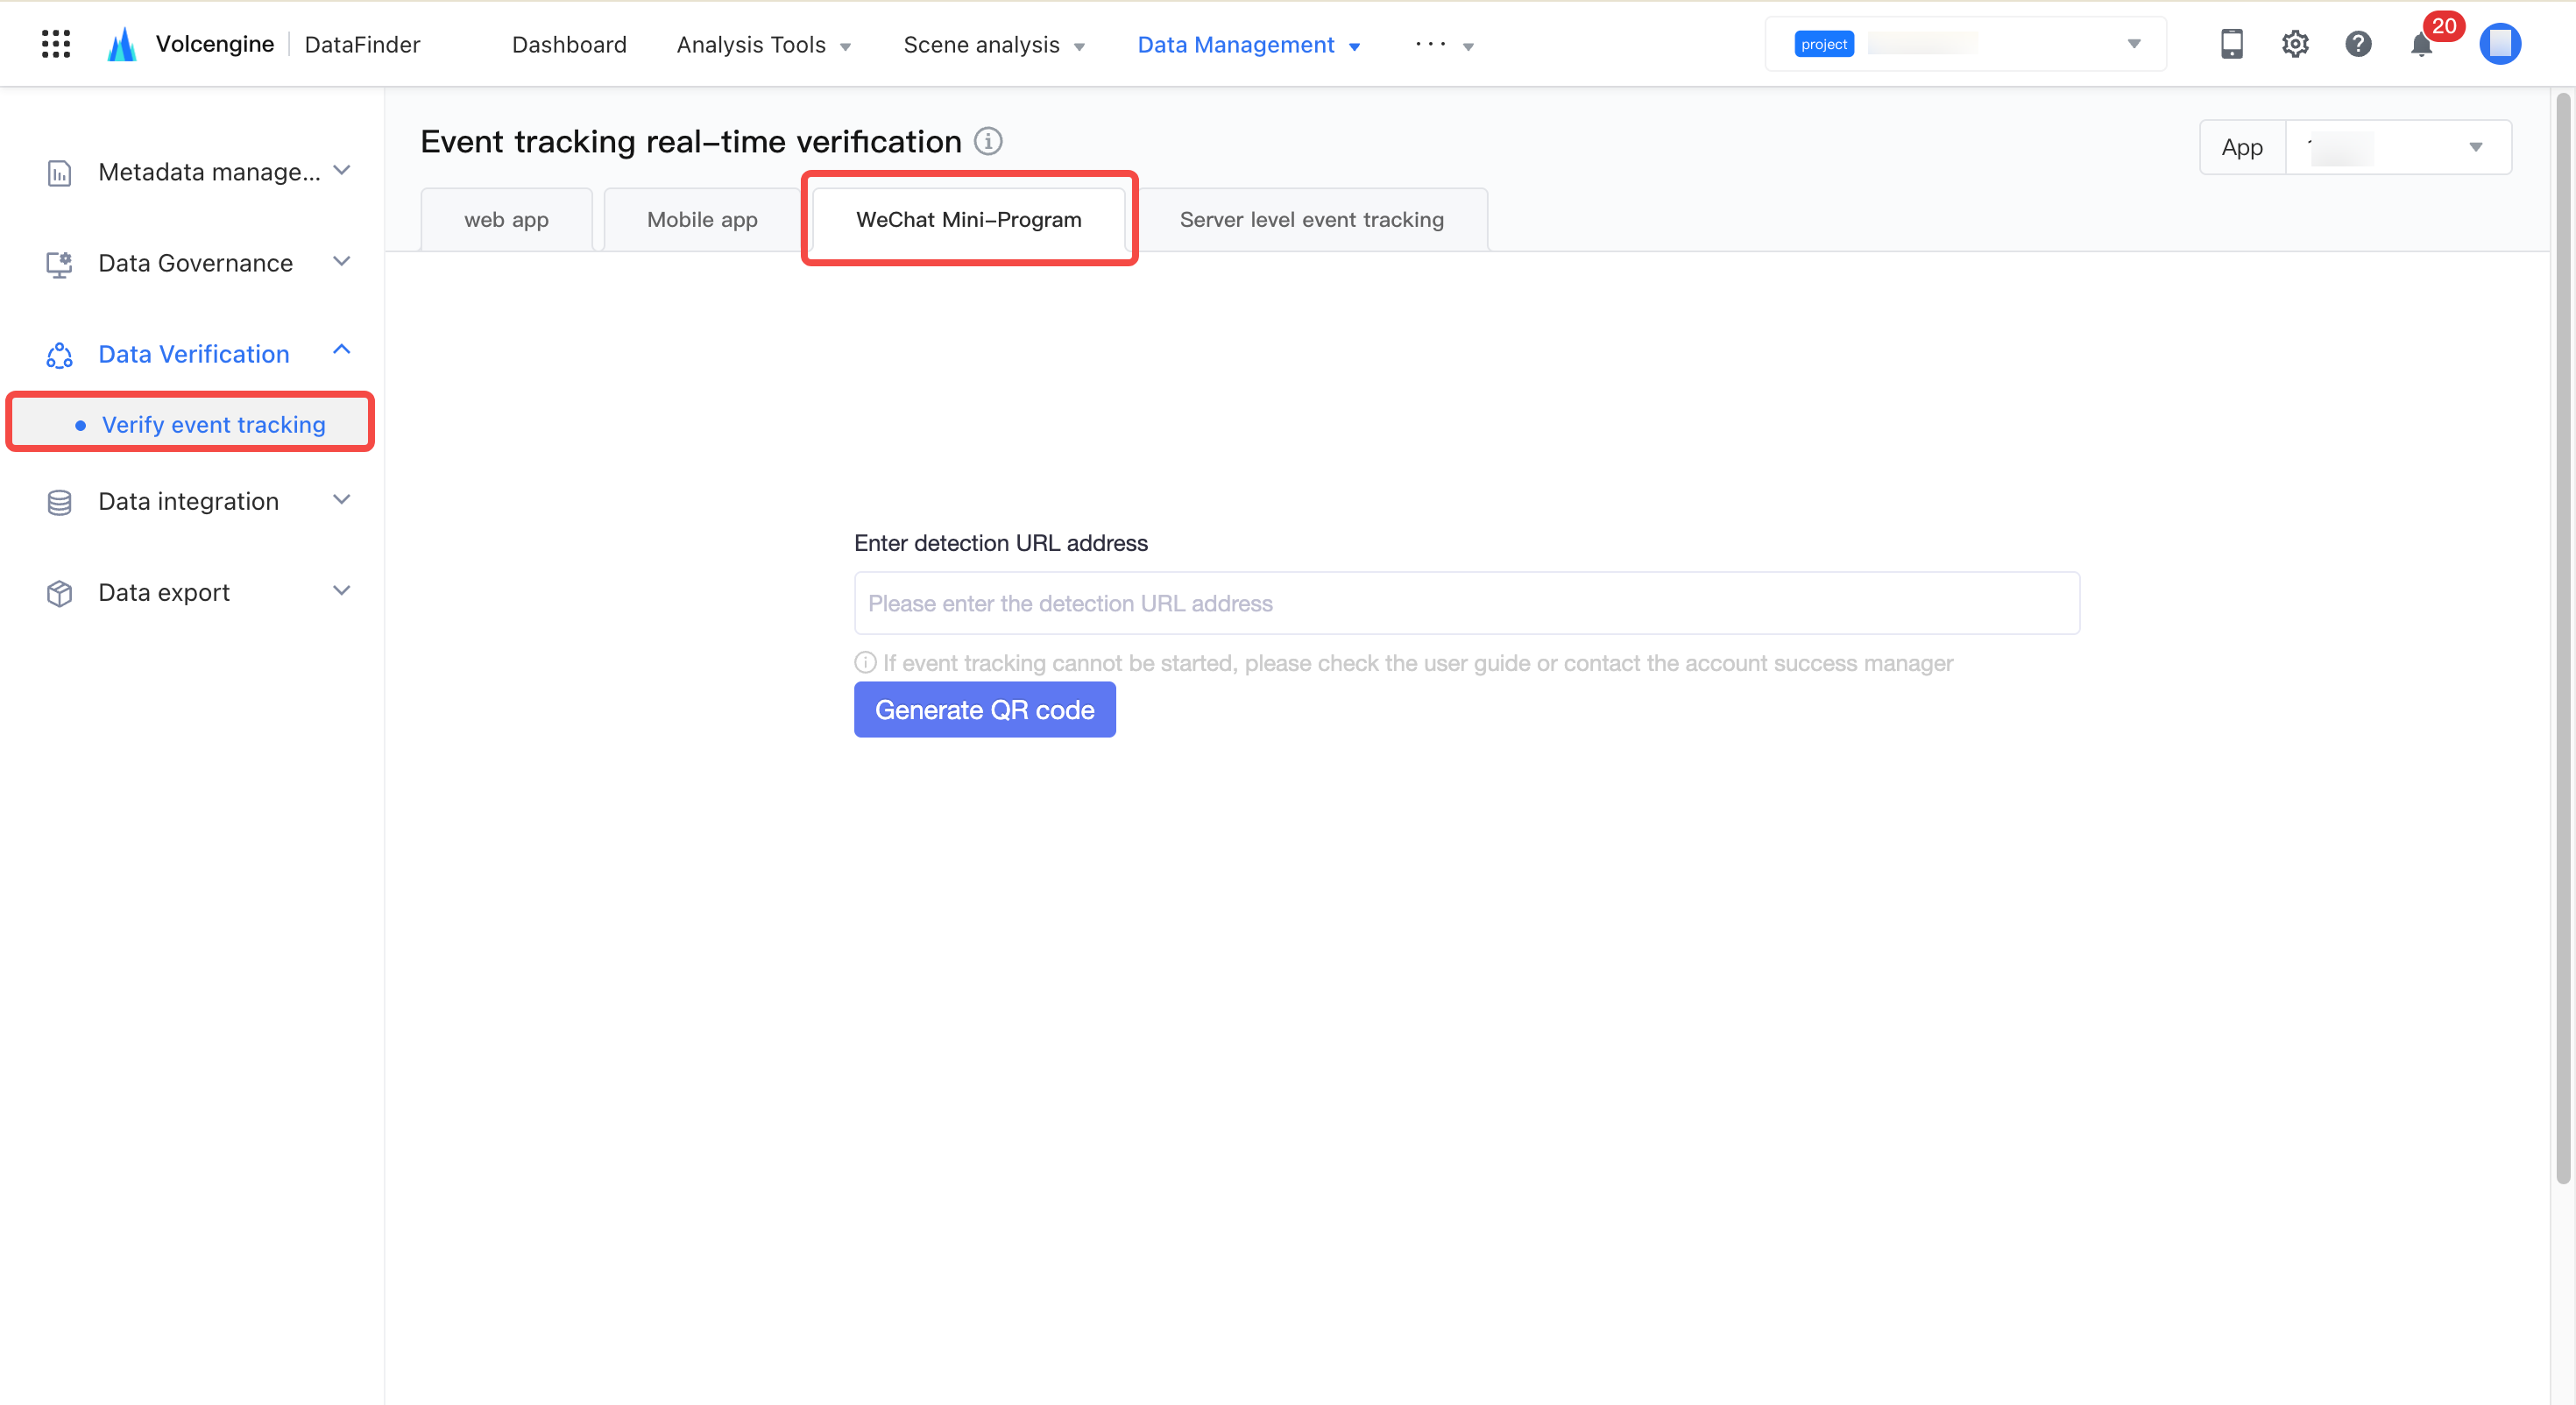Open the app grid launcher icon
The height and width of the screenshot is (1405, 2576).
(x=56, y=44)
